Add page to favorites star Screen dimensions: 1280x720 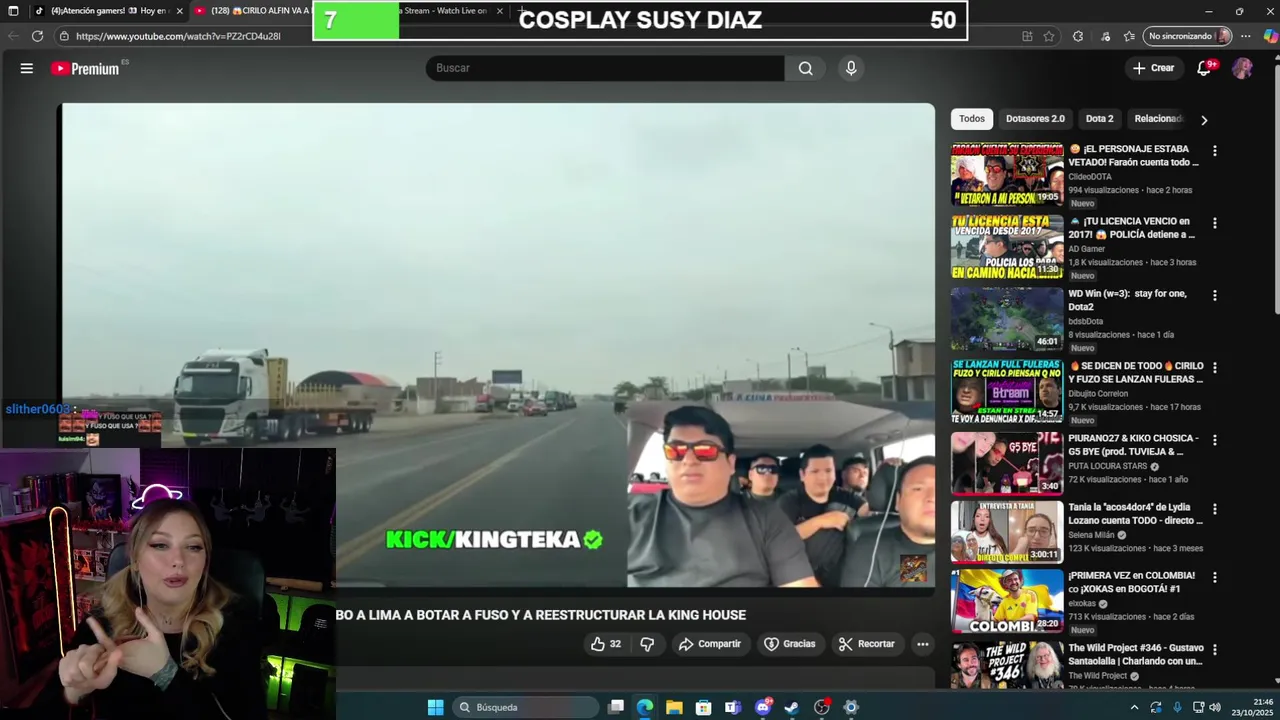coord(1049,36)
